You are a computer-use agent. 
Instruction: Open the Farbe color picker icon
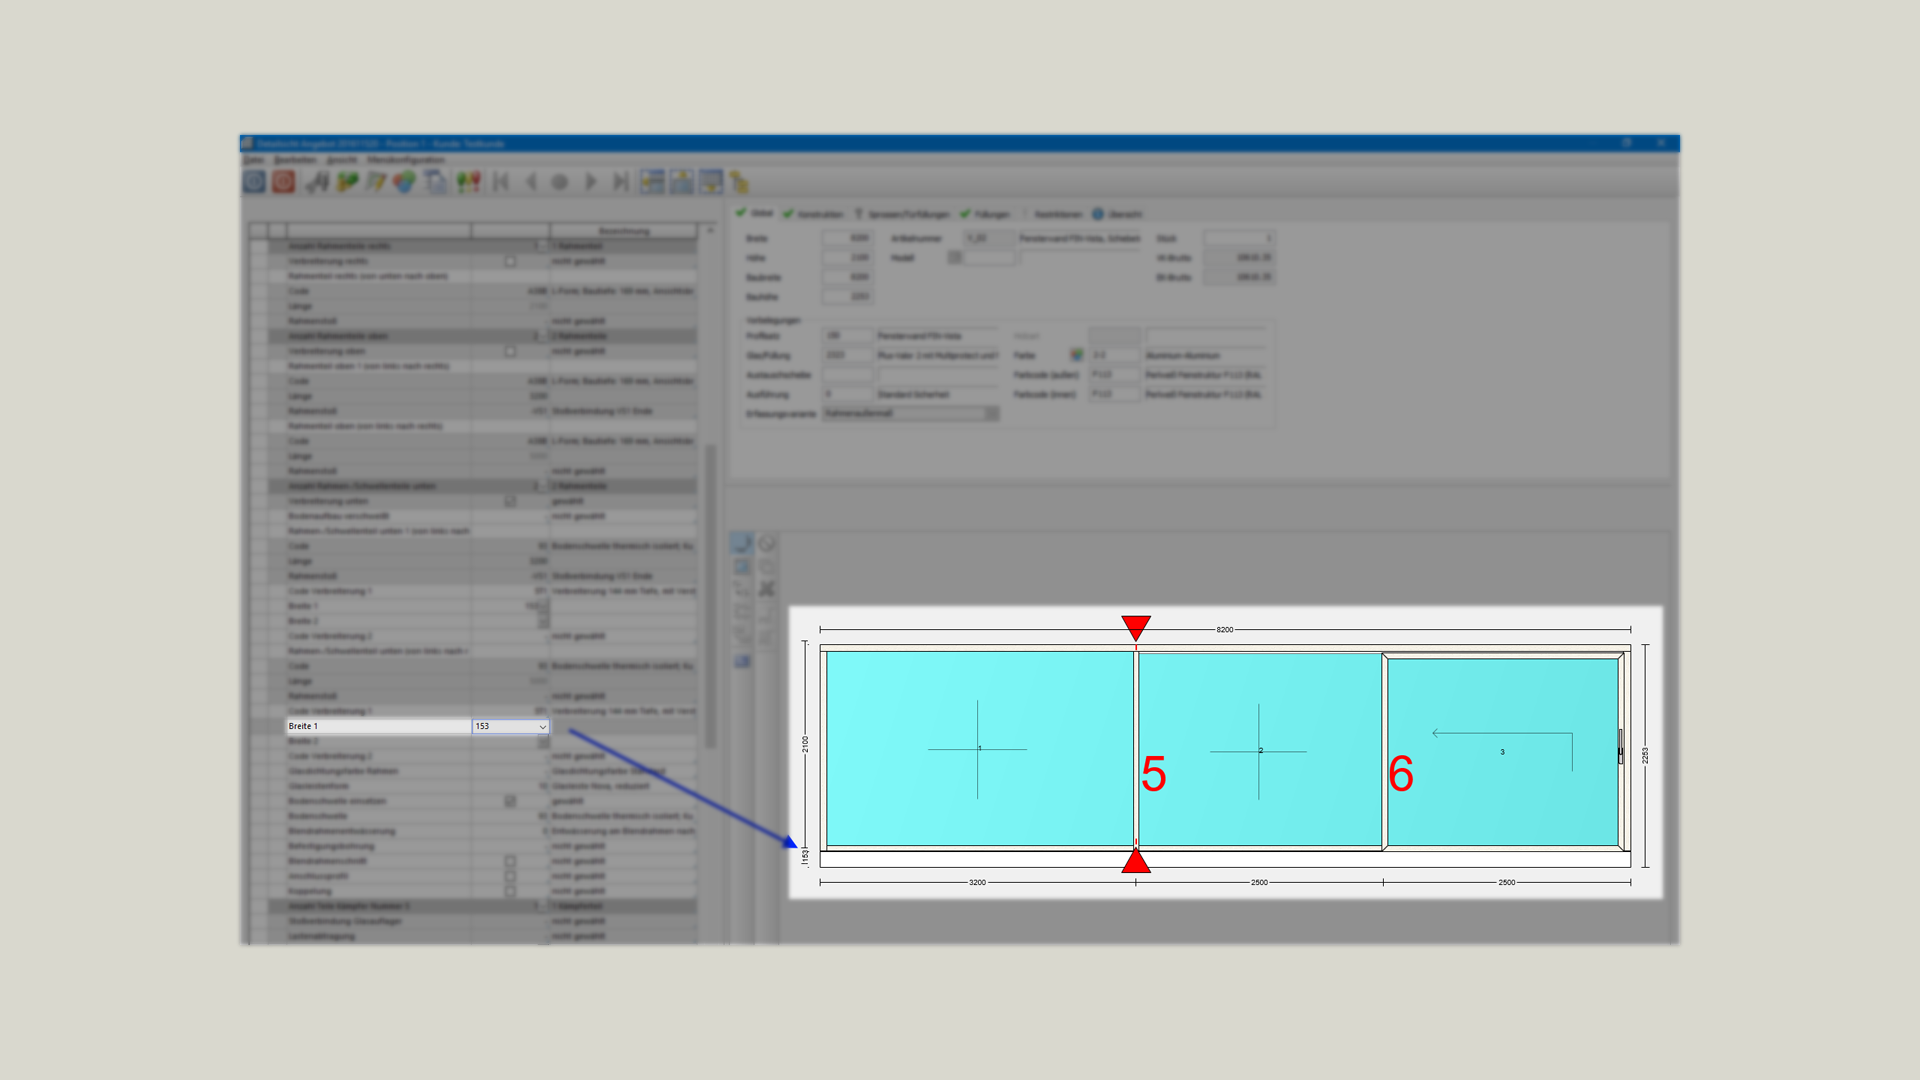point(1076,355)
